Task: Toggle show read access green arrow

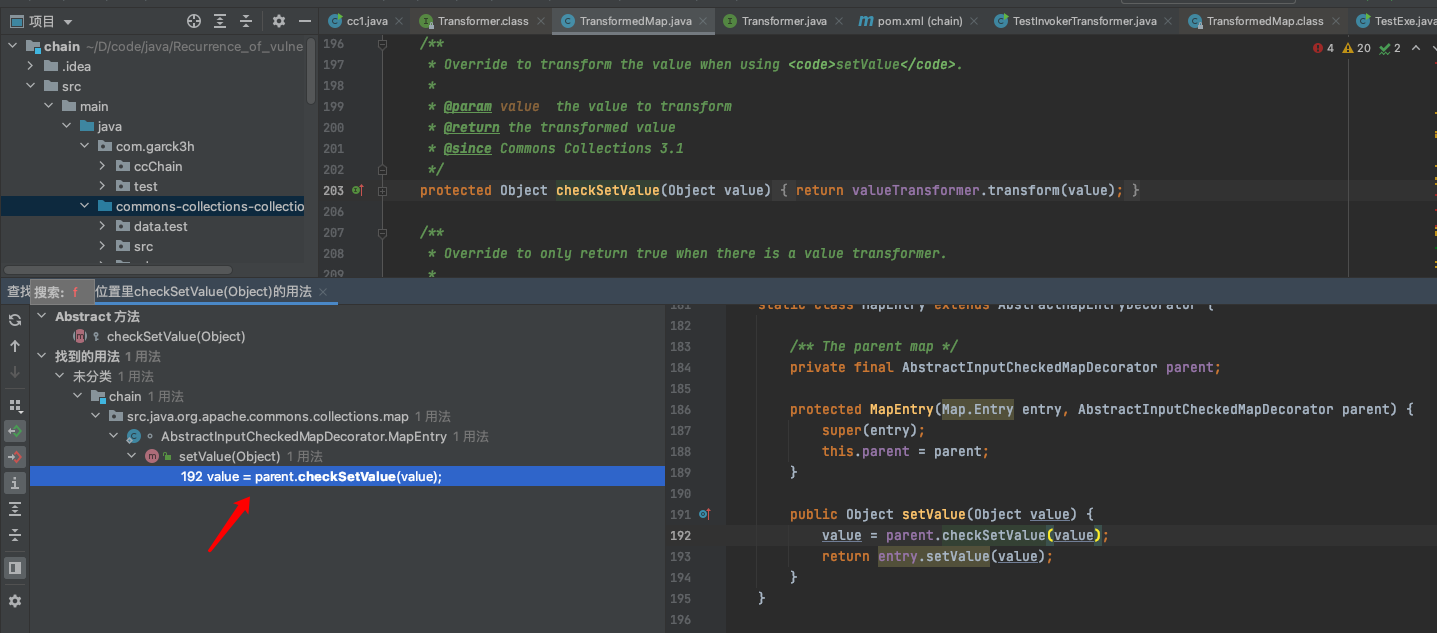Action: click(15, 431)
